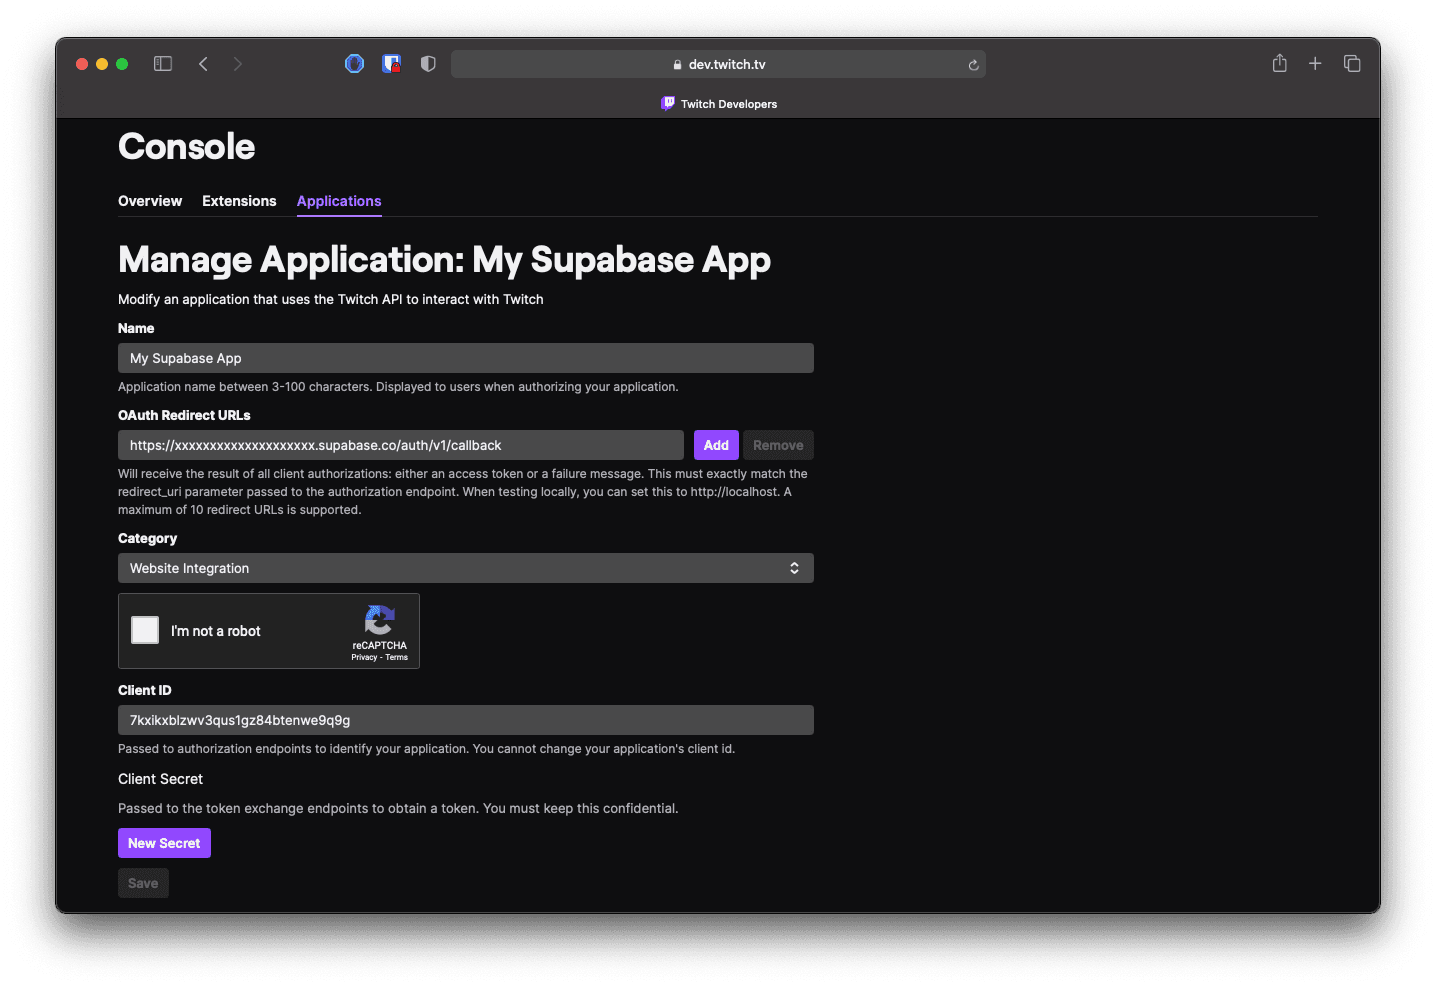Click the 1Password extension icon

354,64
